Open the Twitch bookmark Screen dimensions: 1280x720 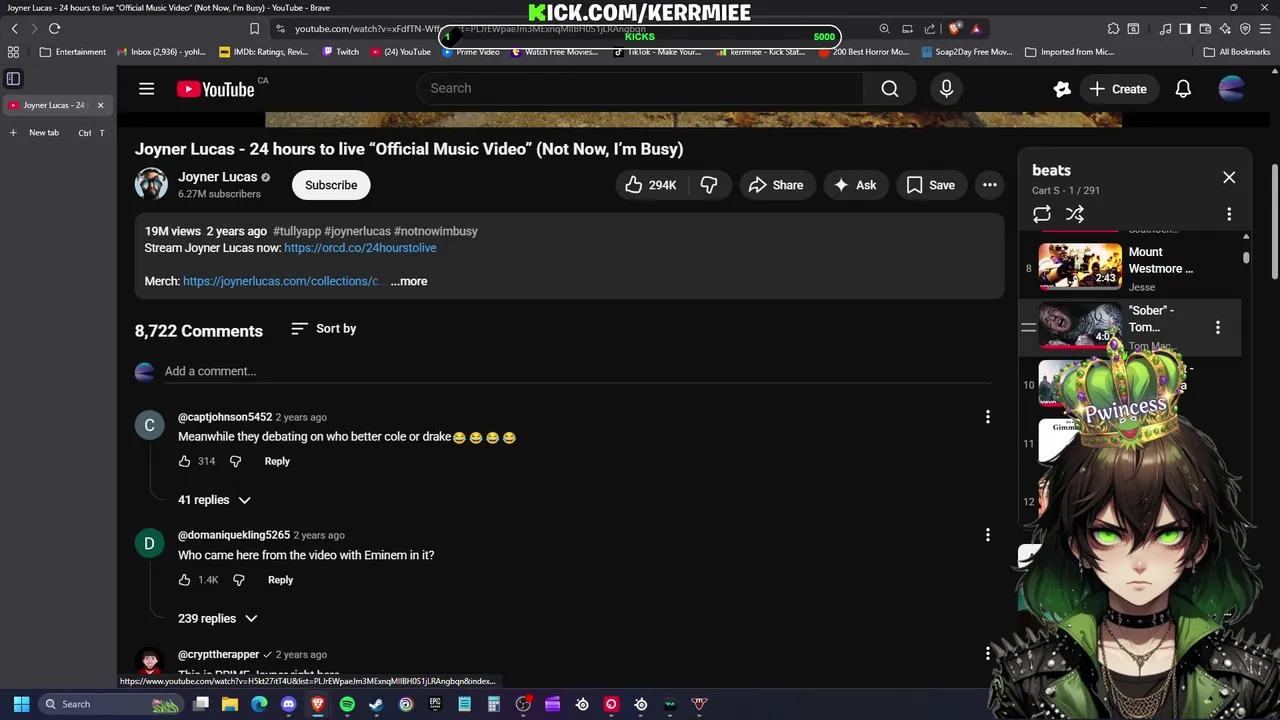340,52
